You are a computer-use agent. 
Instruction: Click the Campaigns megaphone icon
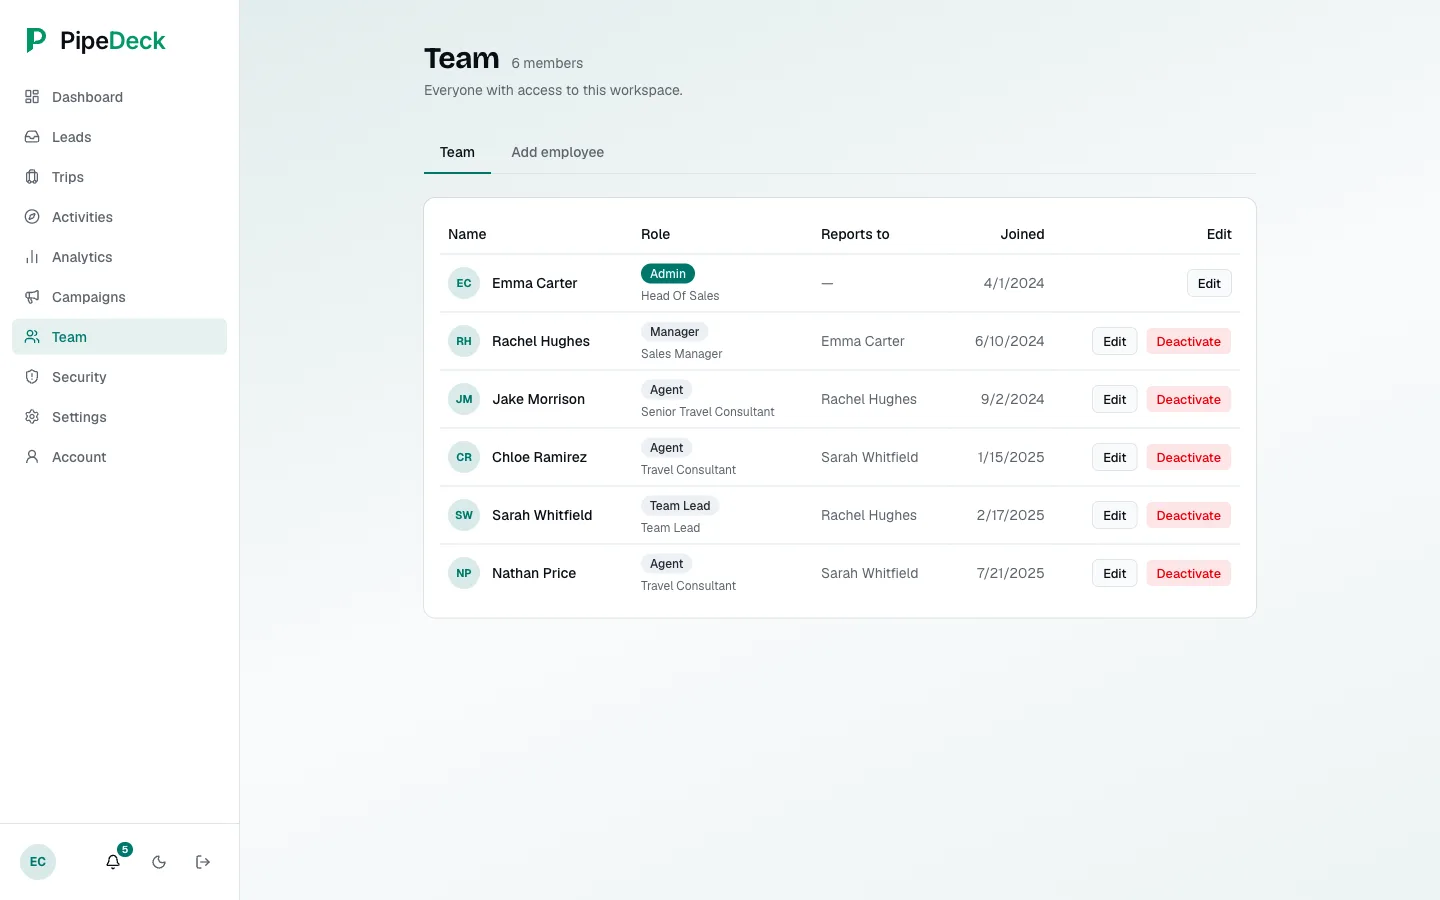point(32,297)
